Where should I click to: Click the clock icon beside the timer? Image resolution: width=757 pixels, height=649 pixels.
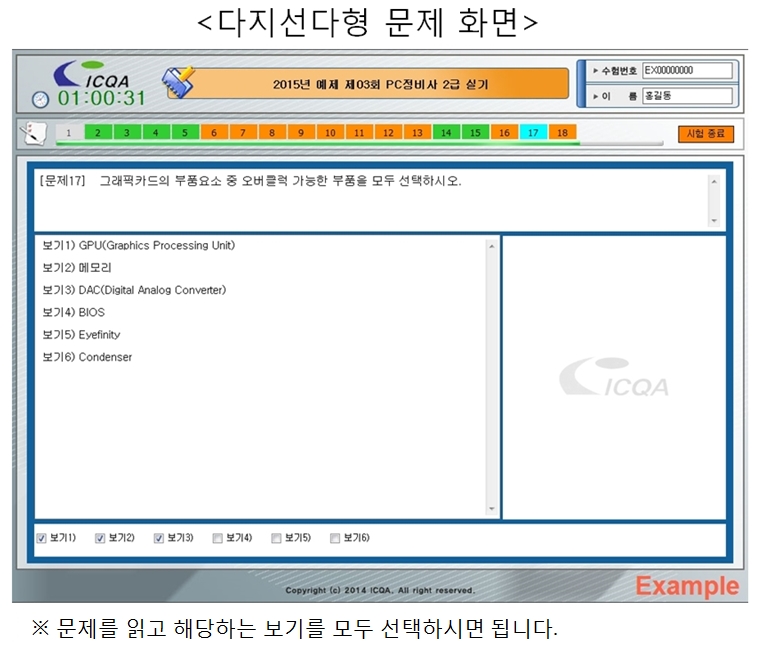[40, 99]
